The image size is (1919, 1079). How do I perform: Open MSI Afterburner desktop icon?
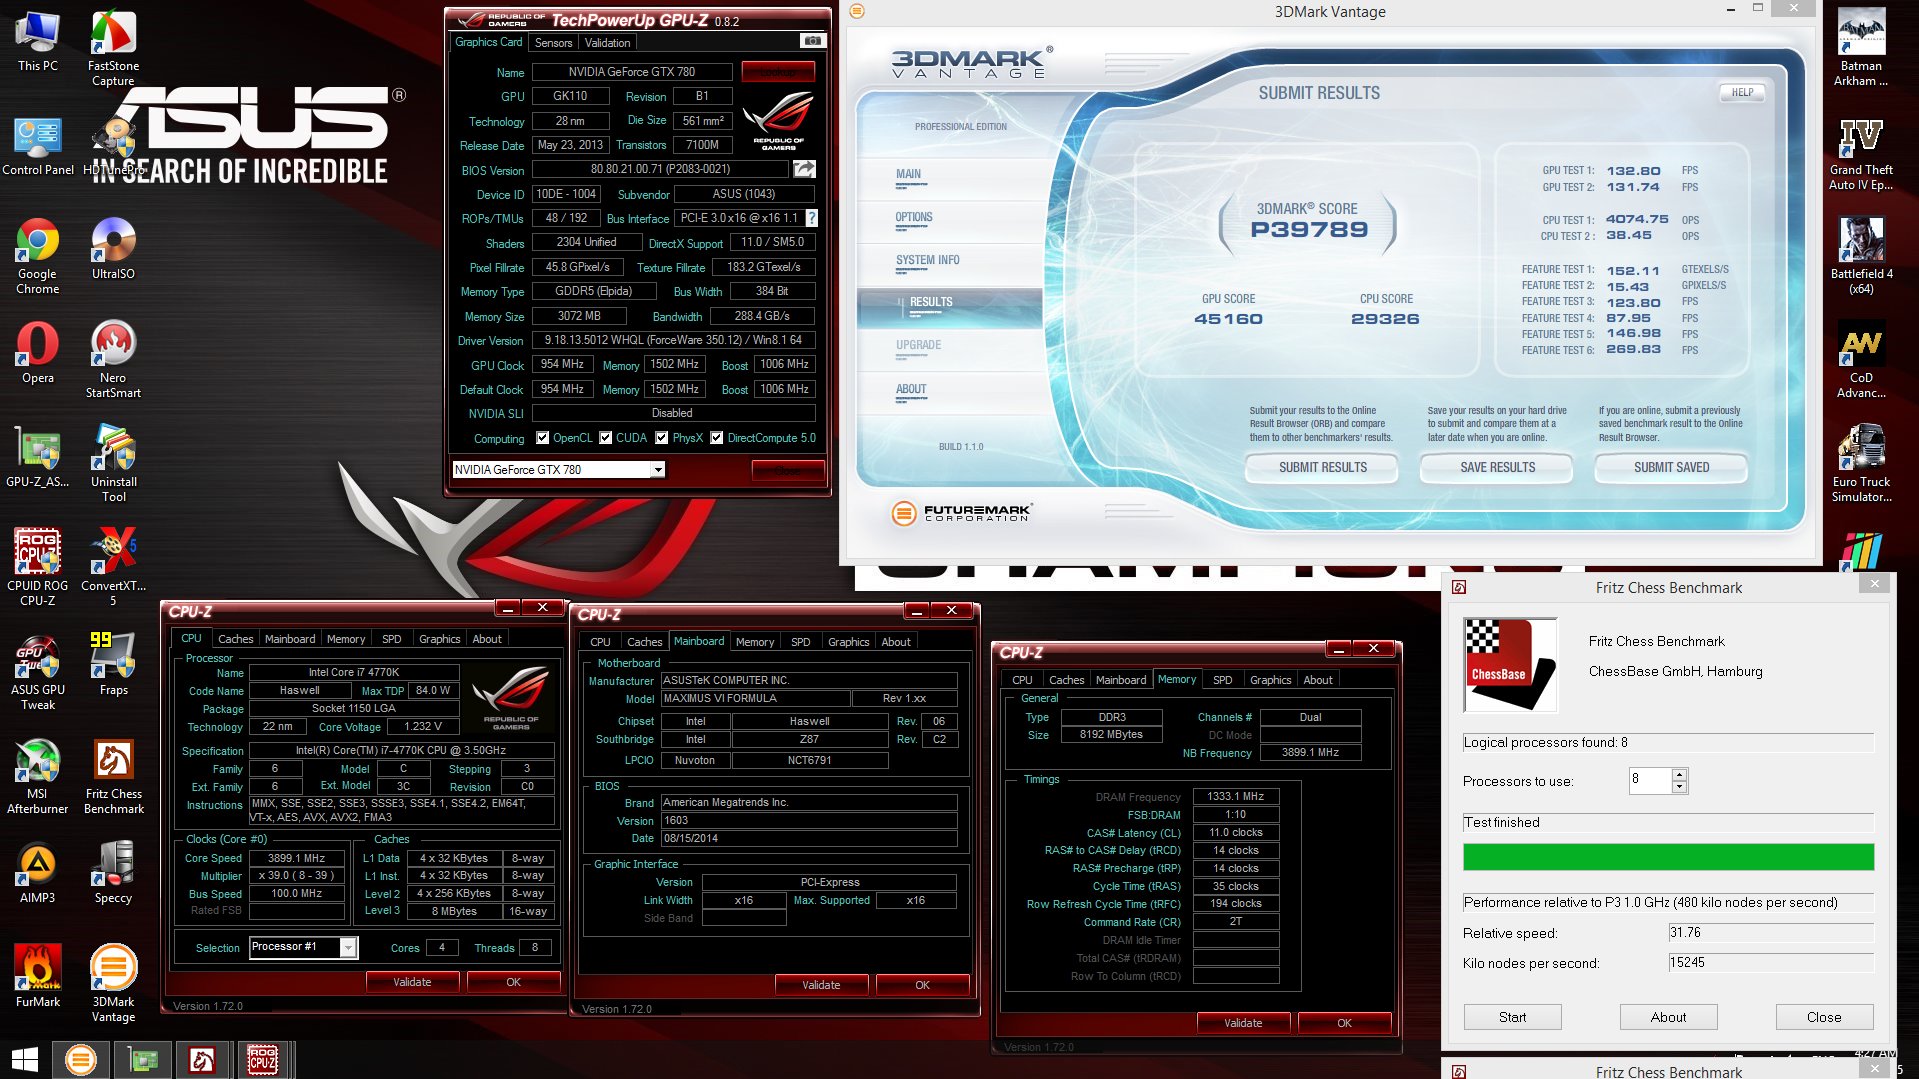pos(38,775)
